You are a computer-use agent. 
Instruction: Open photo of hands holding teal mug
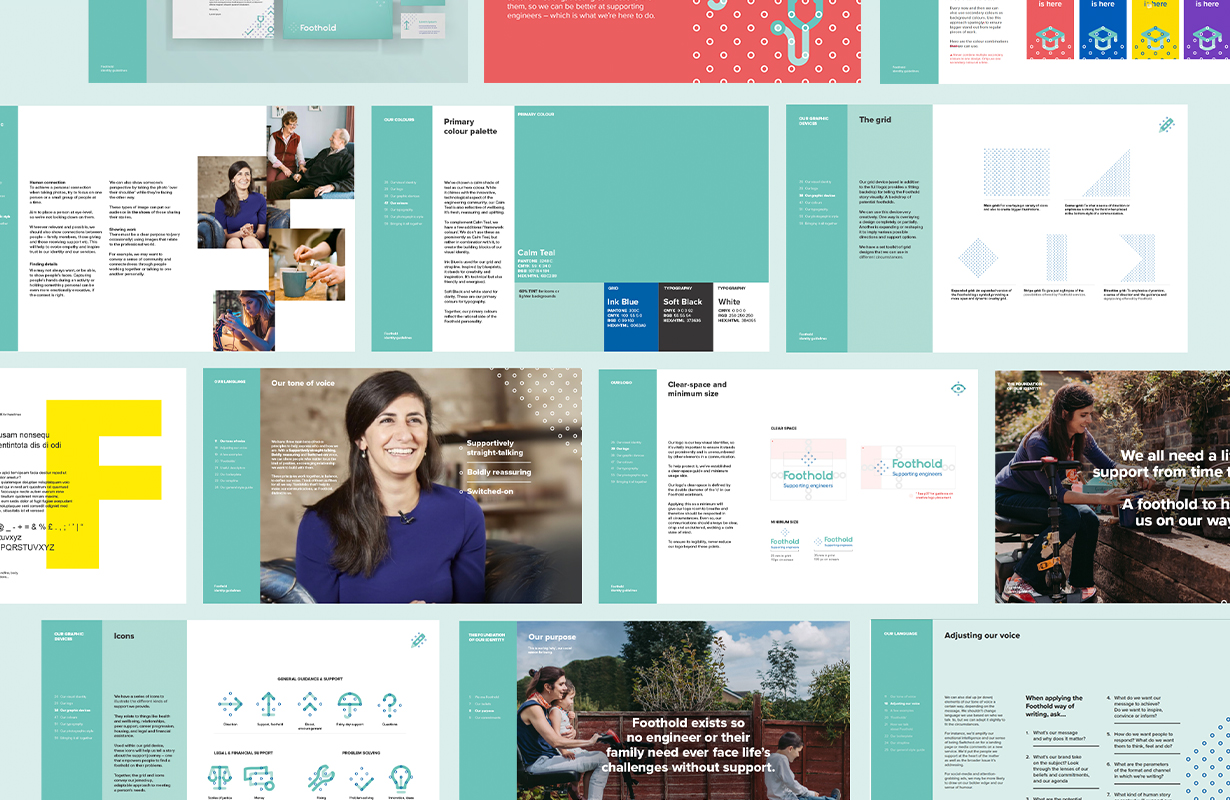[x=307, y=264]
